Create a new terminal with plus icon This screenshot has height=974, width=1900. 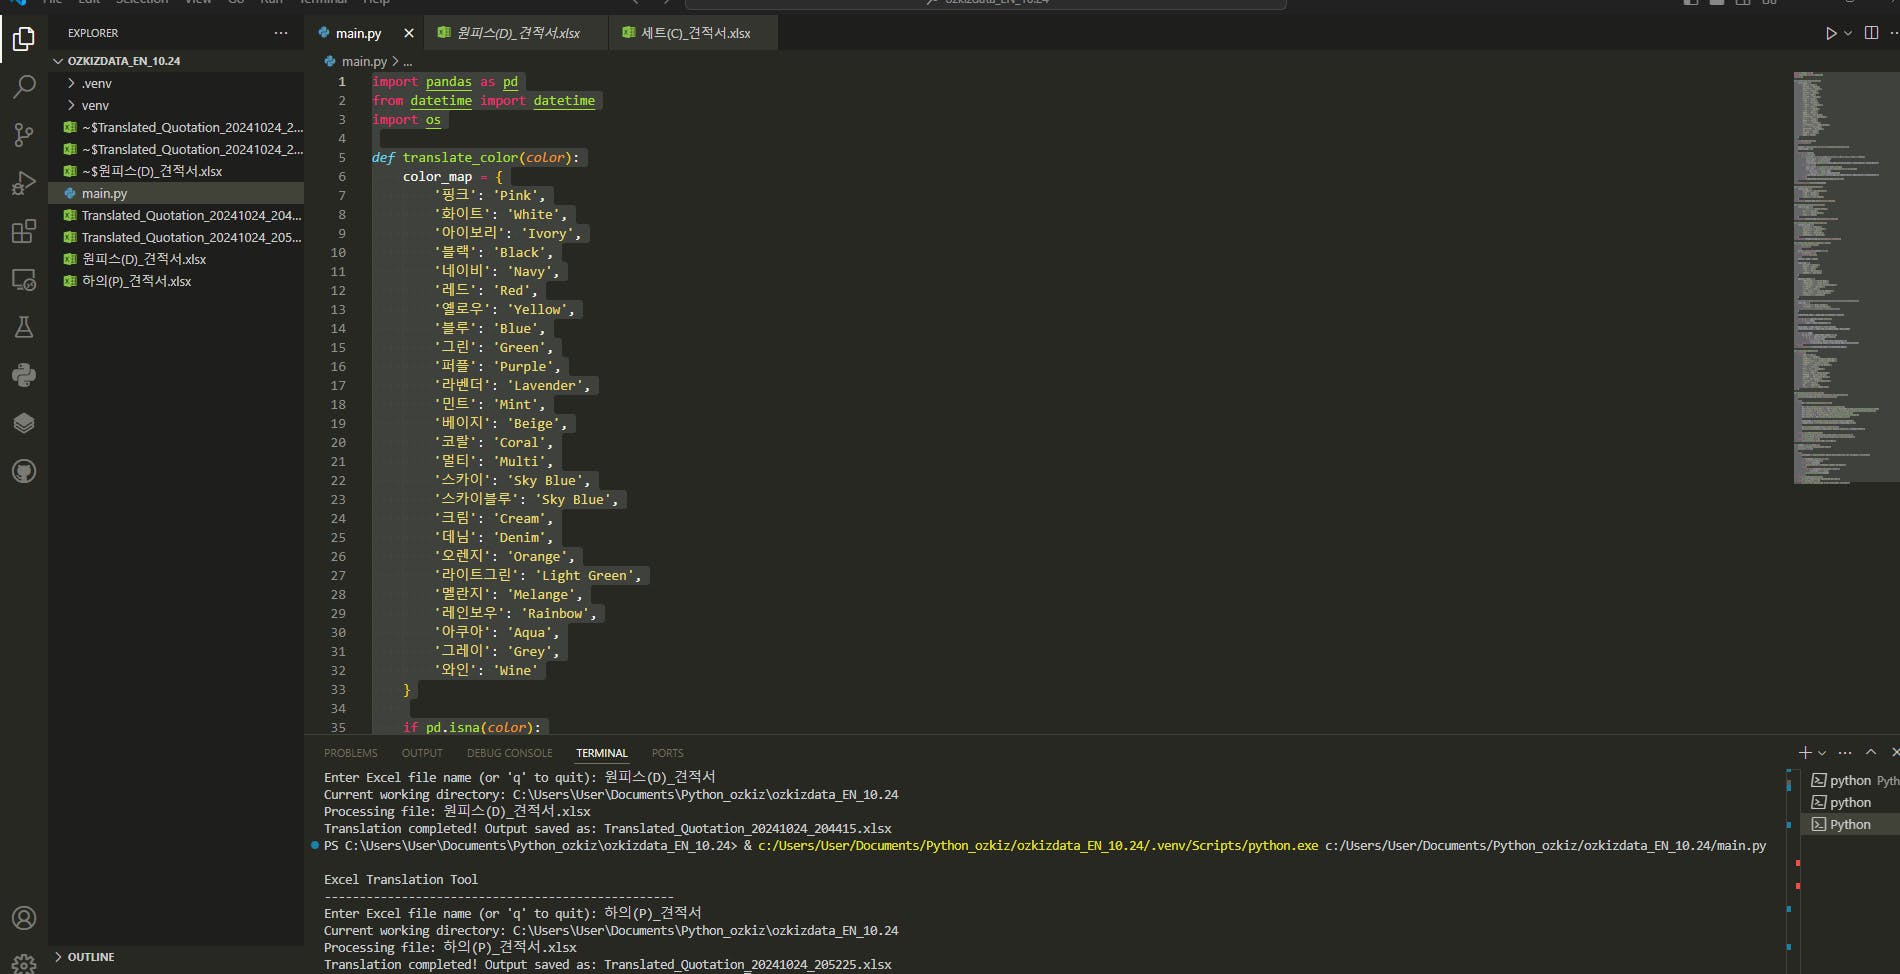[1805, 752]
